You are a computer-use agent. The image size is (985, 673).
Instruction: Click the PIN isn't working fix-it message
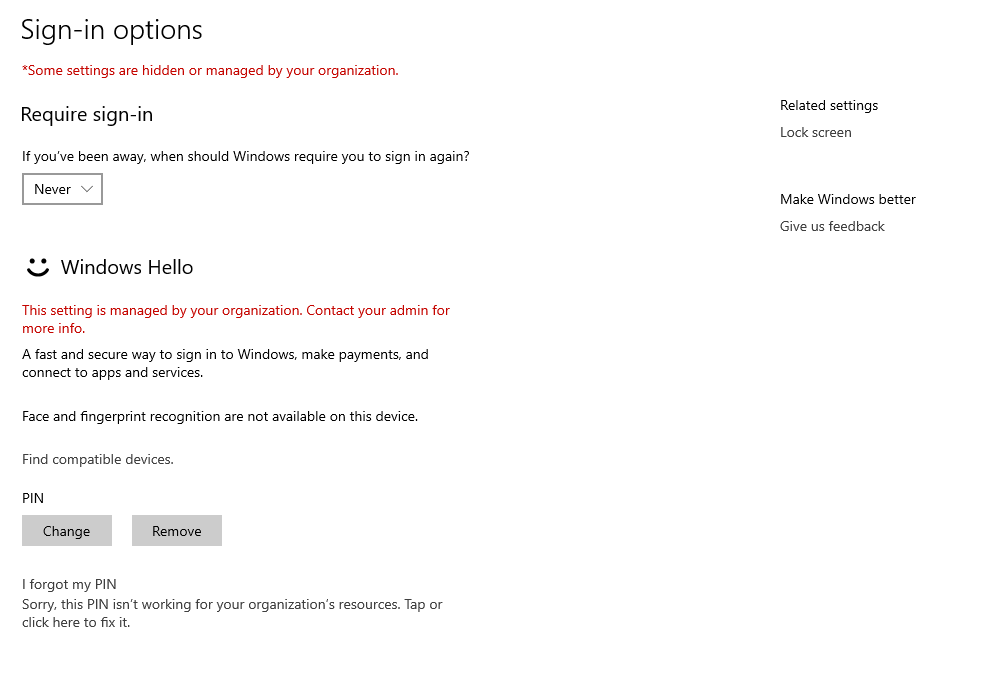pyautogui.click(x=232, y=613)
